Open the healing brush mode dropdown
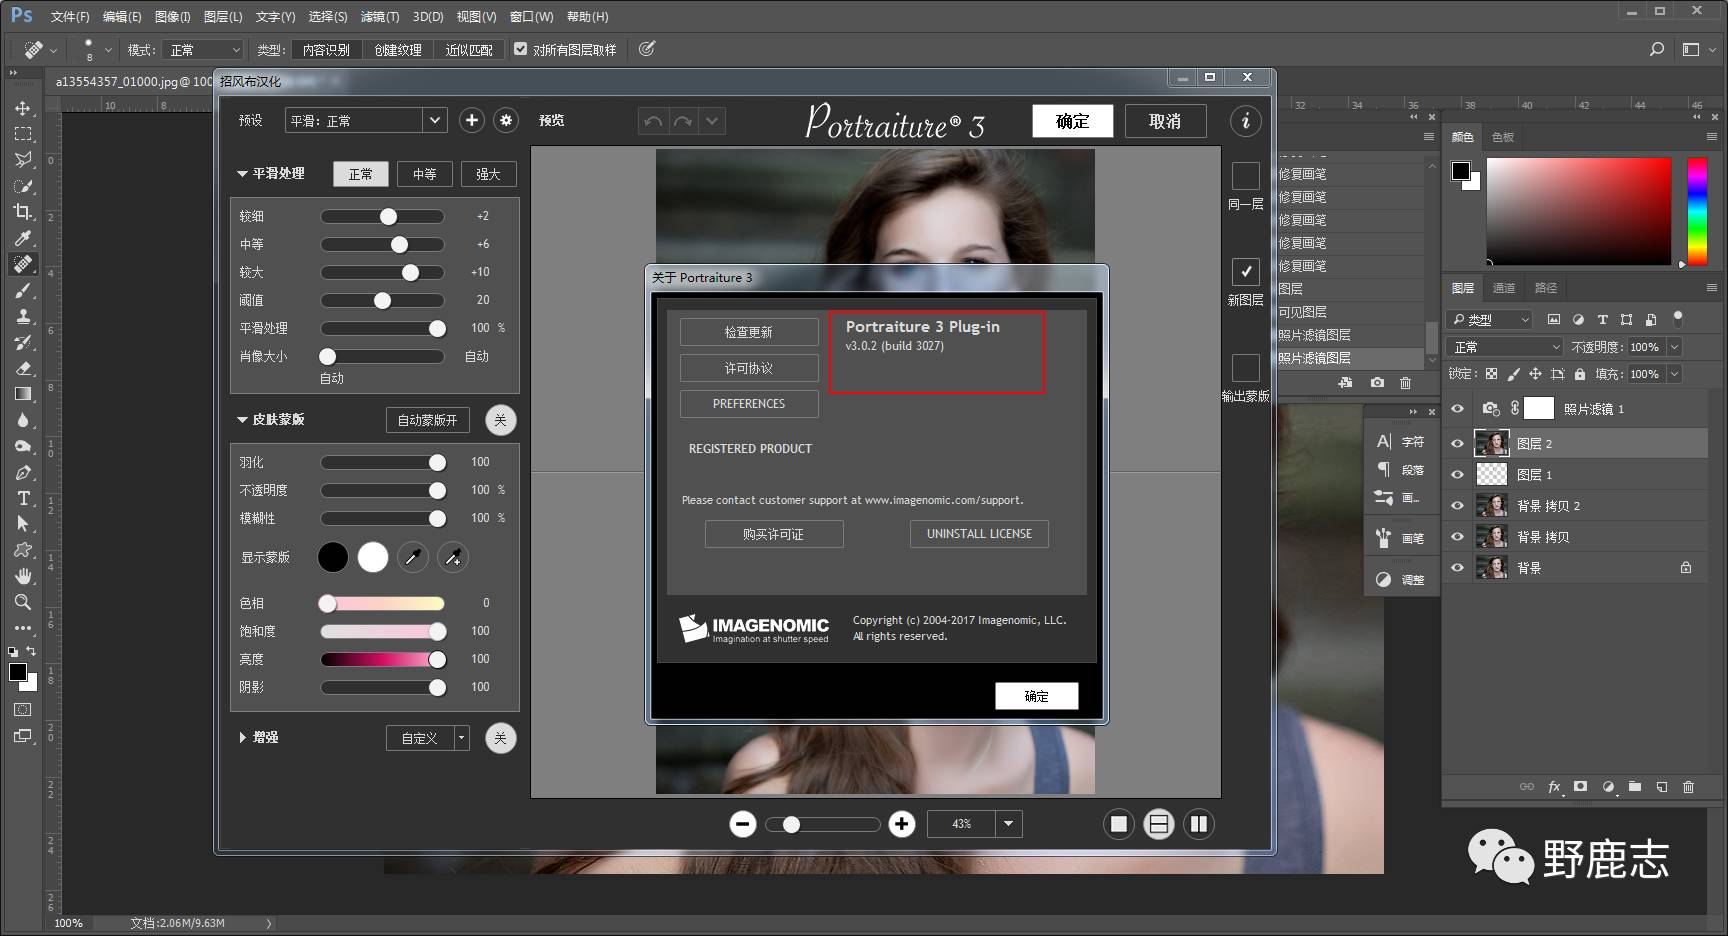This screenshot has height=936, width=1728. click(x=205, y=49)
